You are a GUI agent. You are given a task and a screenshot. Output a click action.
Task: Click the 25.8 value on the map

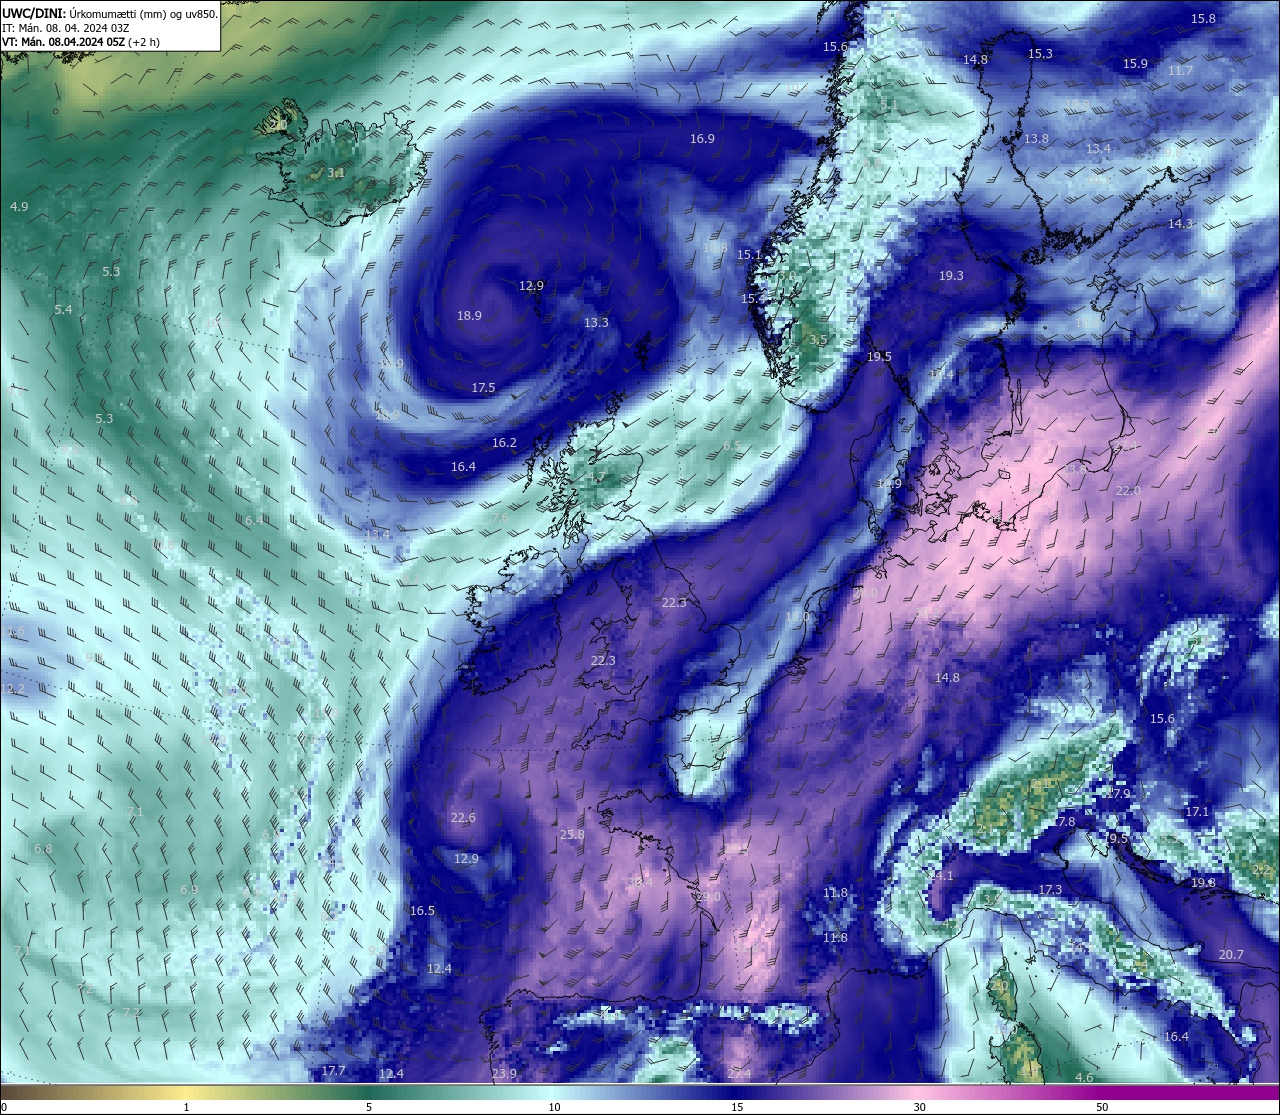point(572,834)
